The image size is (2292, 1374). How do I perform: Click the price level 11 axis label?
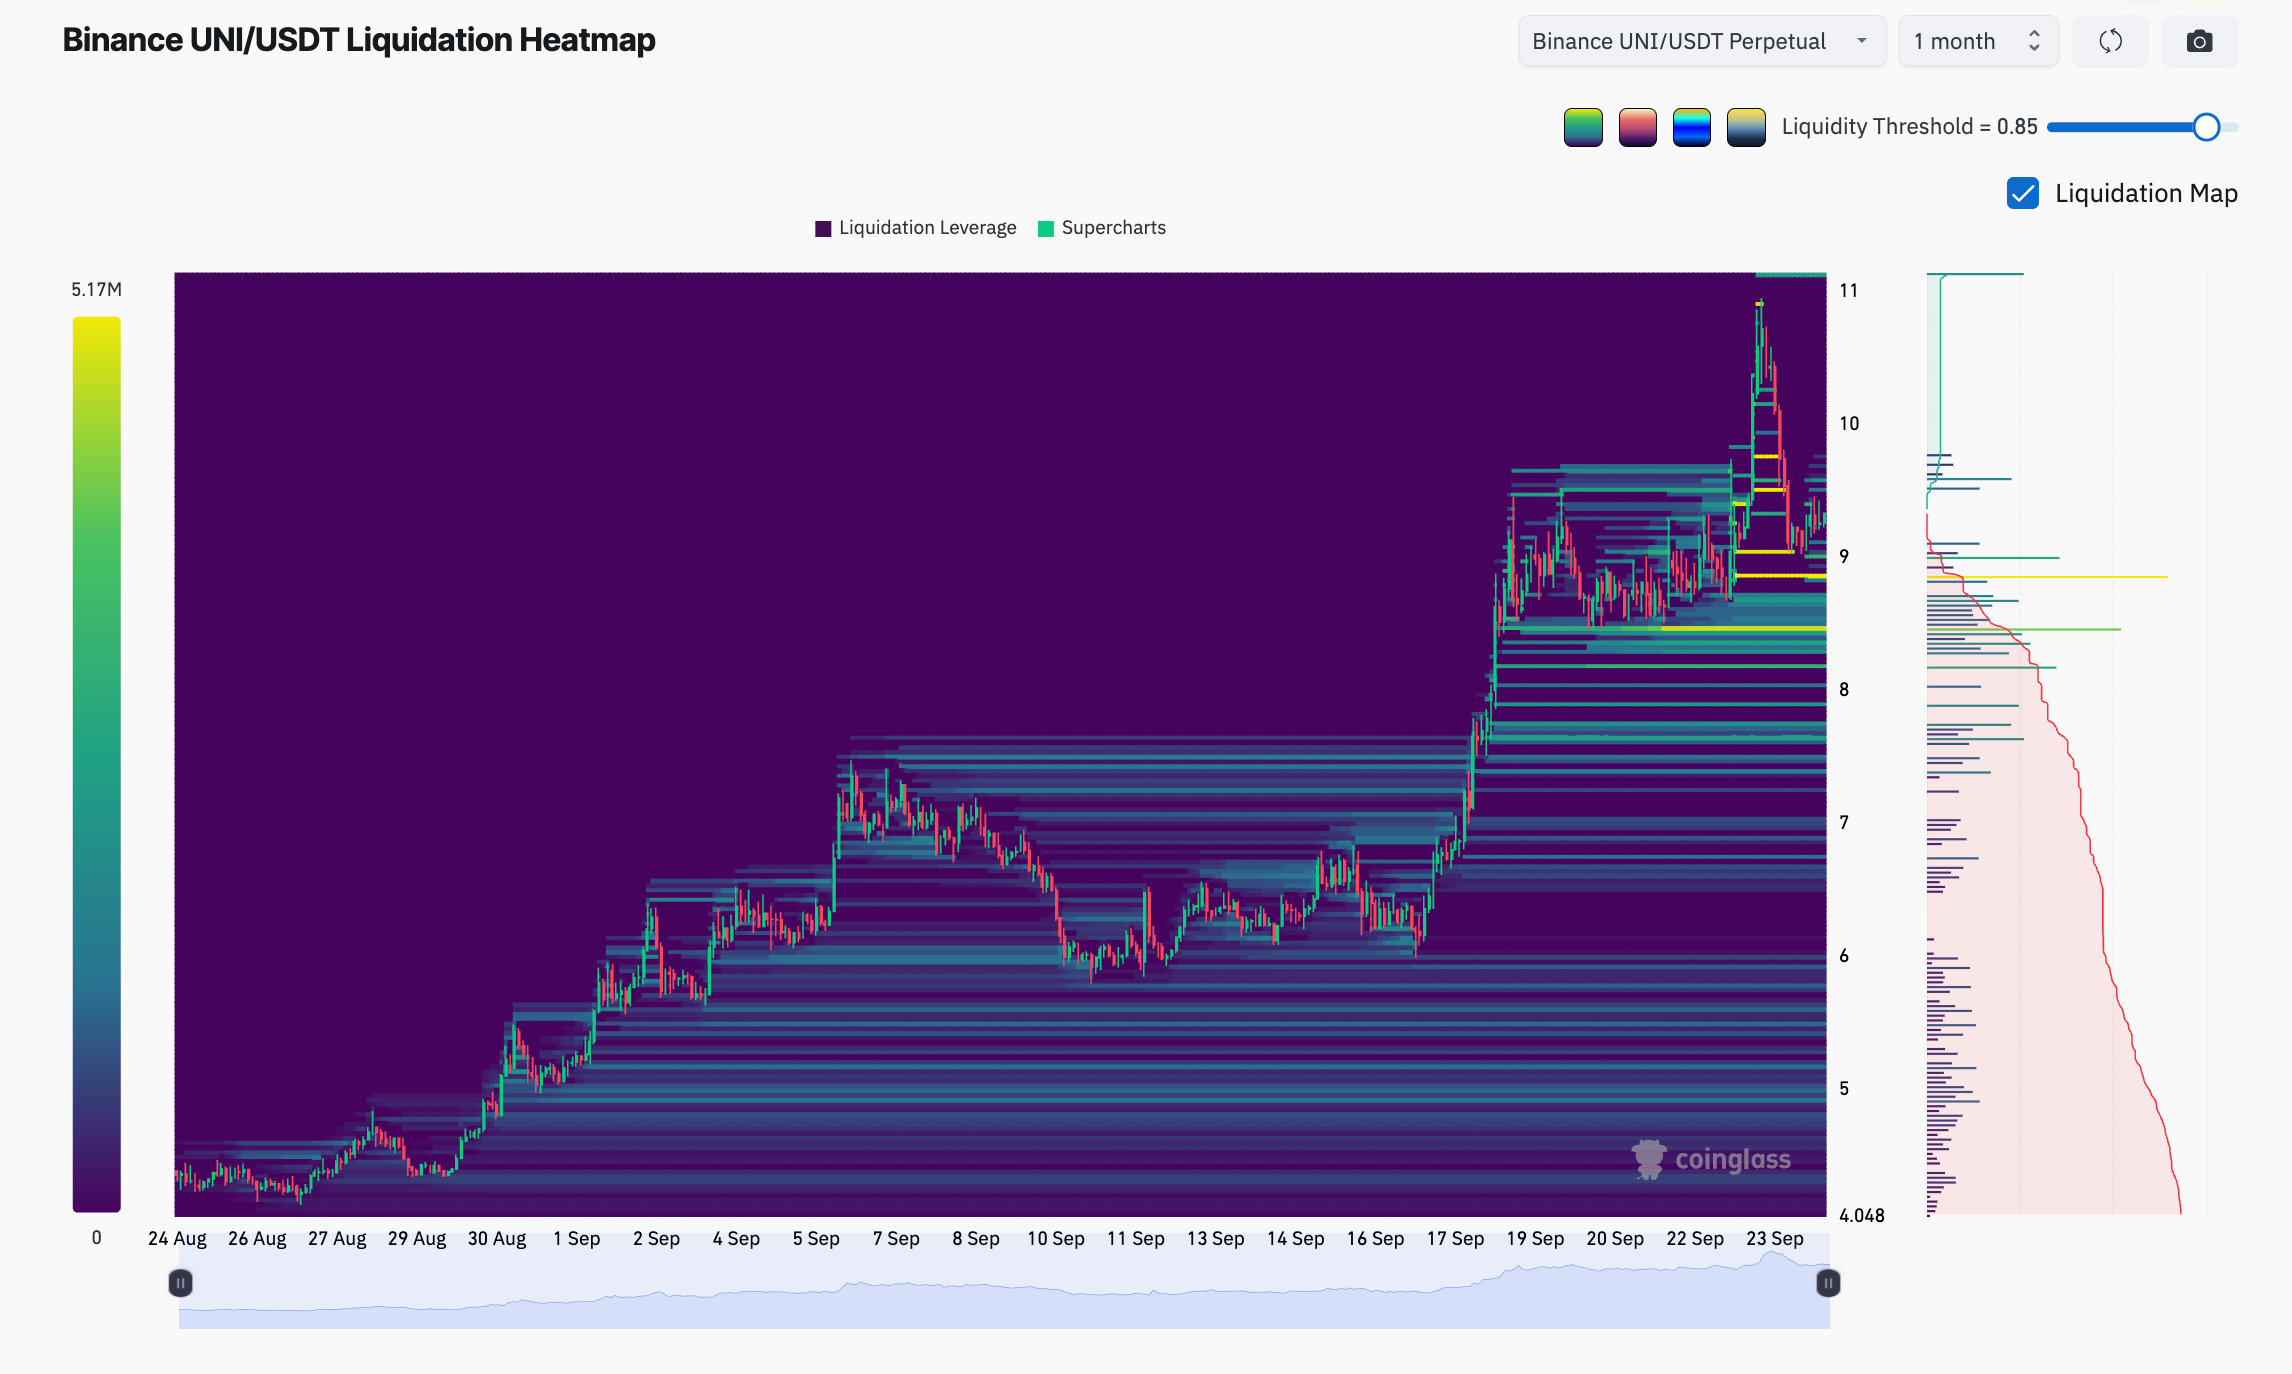tap(1848, 291)
